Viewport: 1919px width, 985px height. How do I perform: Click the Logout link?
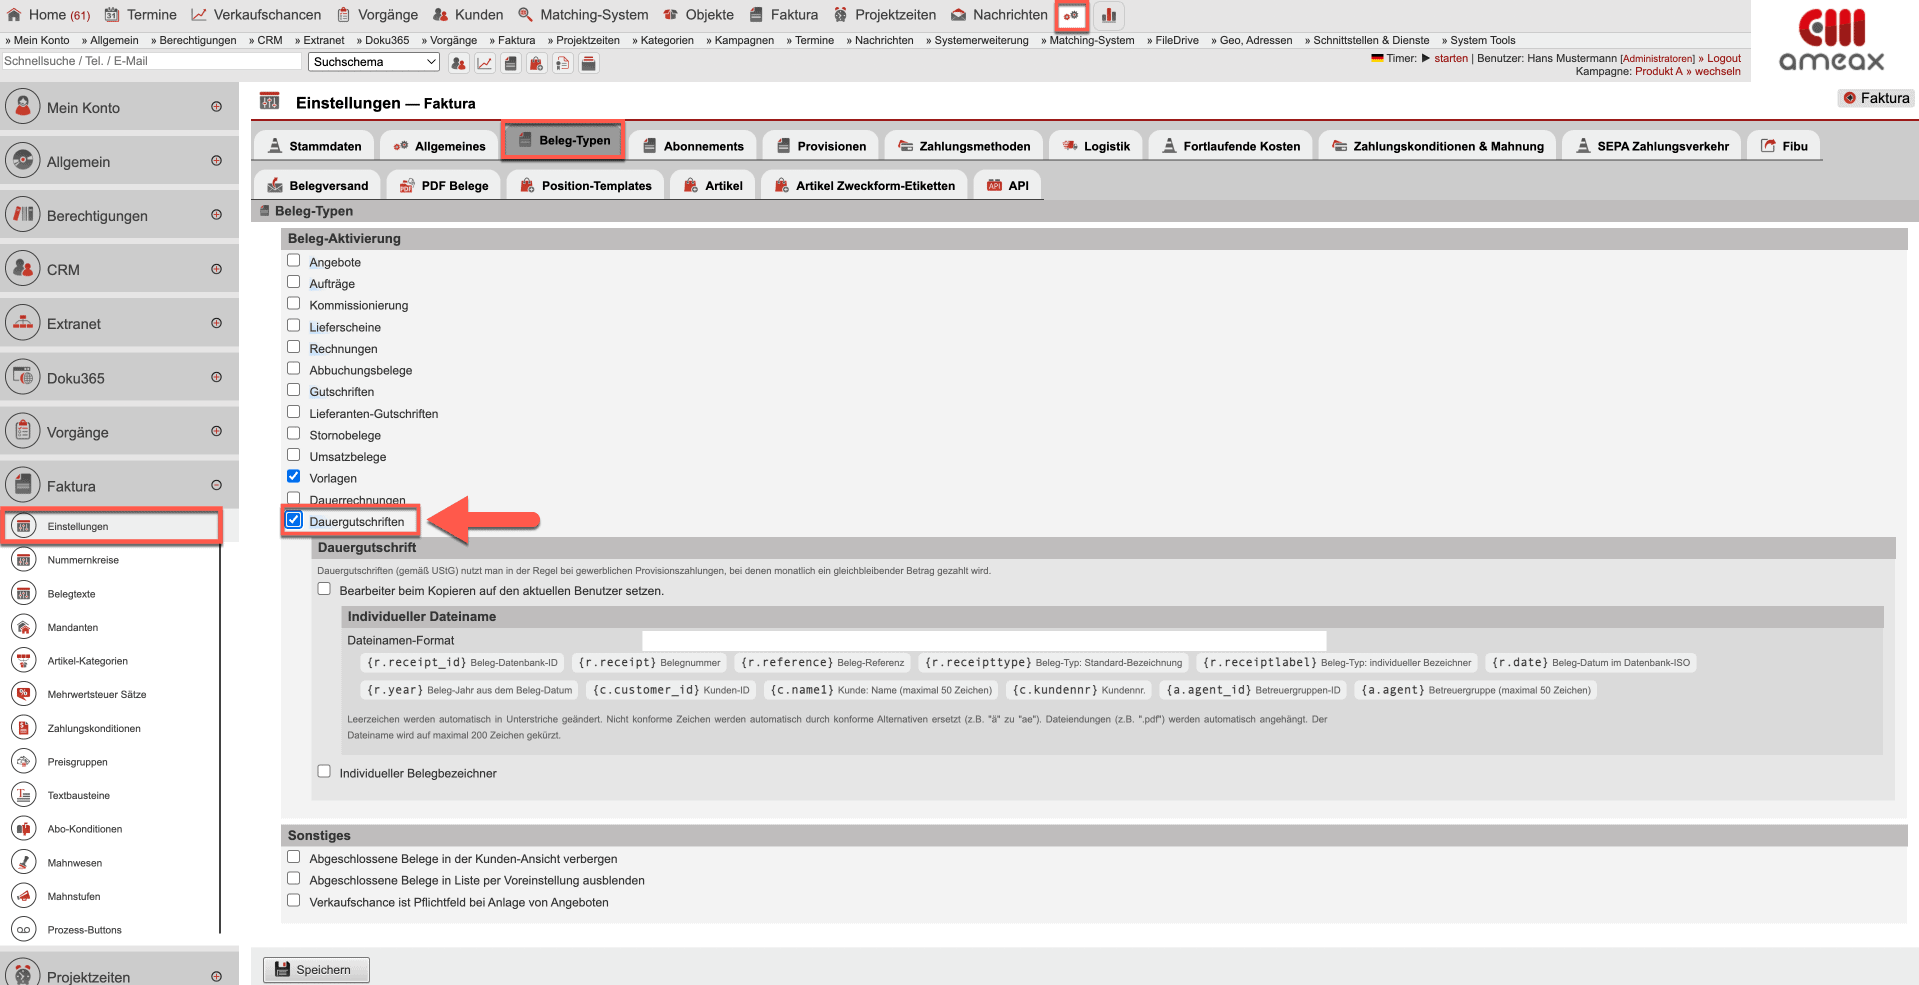tap(1723, 58)
